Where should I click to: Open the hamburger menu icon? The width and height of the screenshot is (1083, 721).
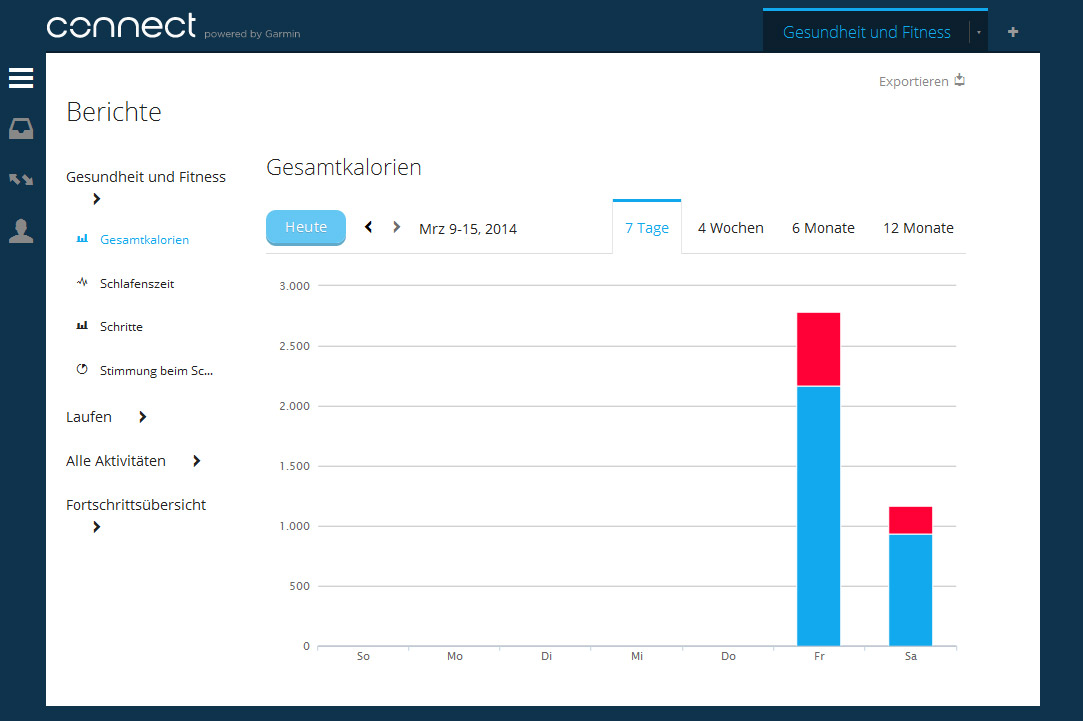click(x=21, y=78)
